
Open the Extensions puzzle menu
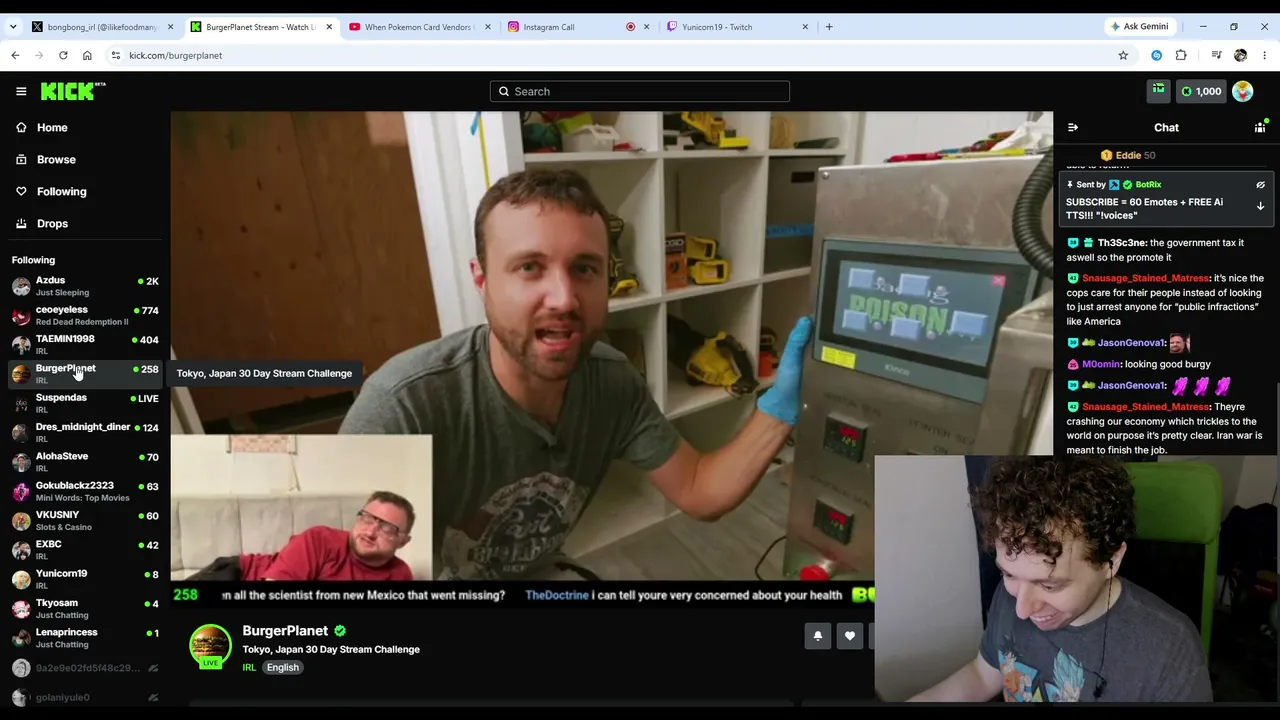point(1181,55)
